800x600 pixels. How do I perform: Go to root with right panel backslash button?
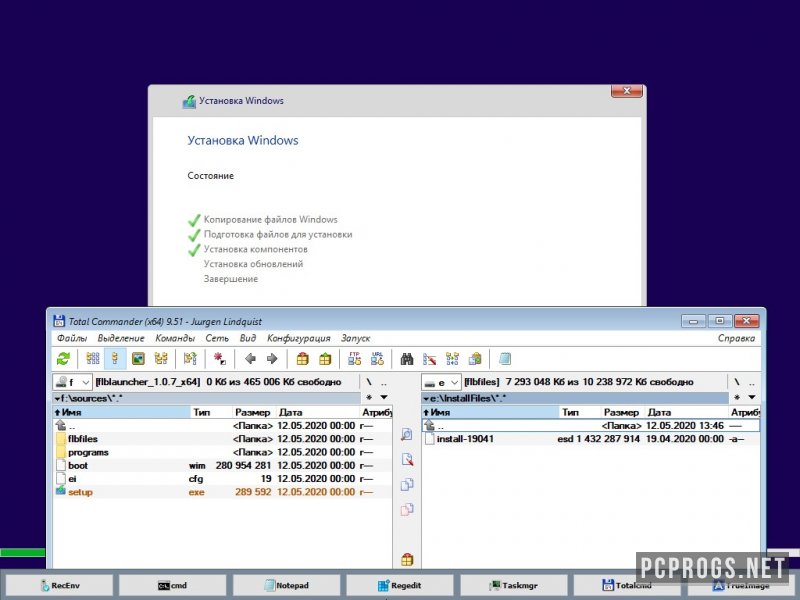[x=737, y=382]
